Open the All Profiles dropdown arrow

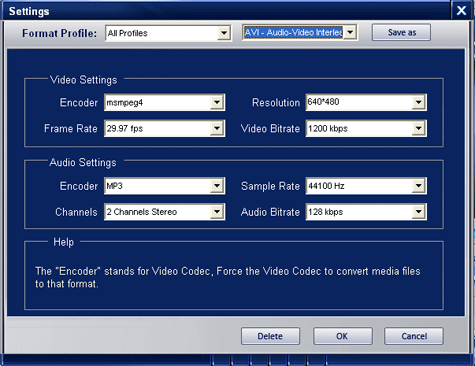click(224, 33)
